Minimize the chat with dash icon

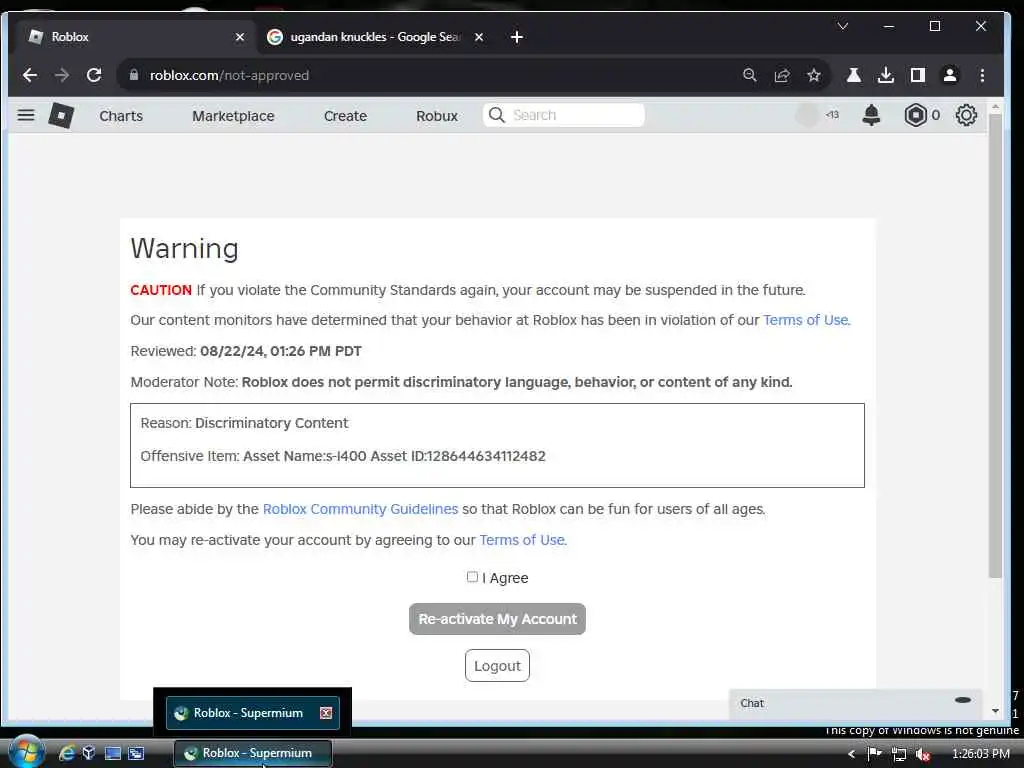[963, 699]
